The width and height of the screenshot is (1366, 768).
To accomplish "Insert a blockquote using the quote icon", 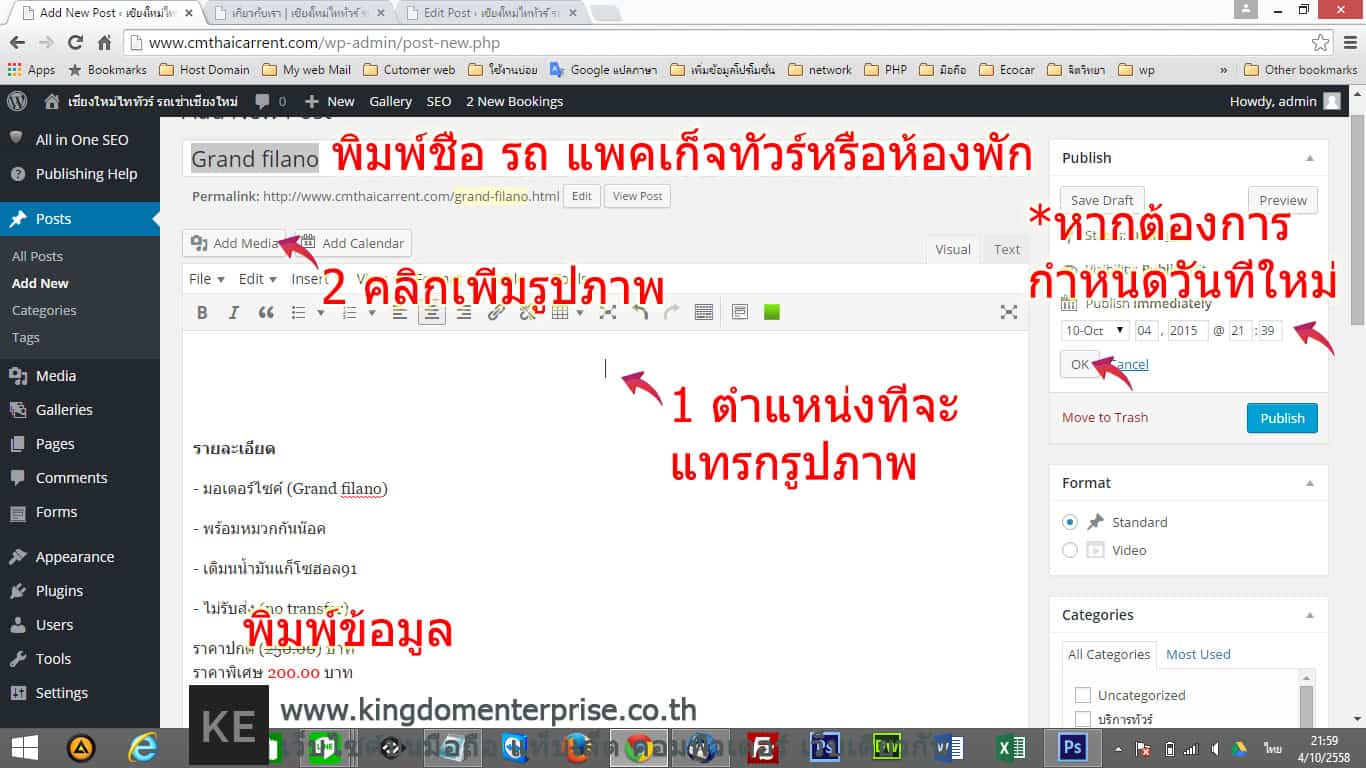I will tap(266, 313).
